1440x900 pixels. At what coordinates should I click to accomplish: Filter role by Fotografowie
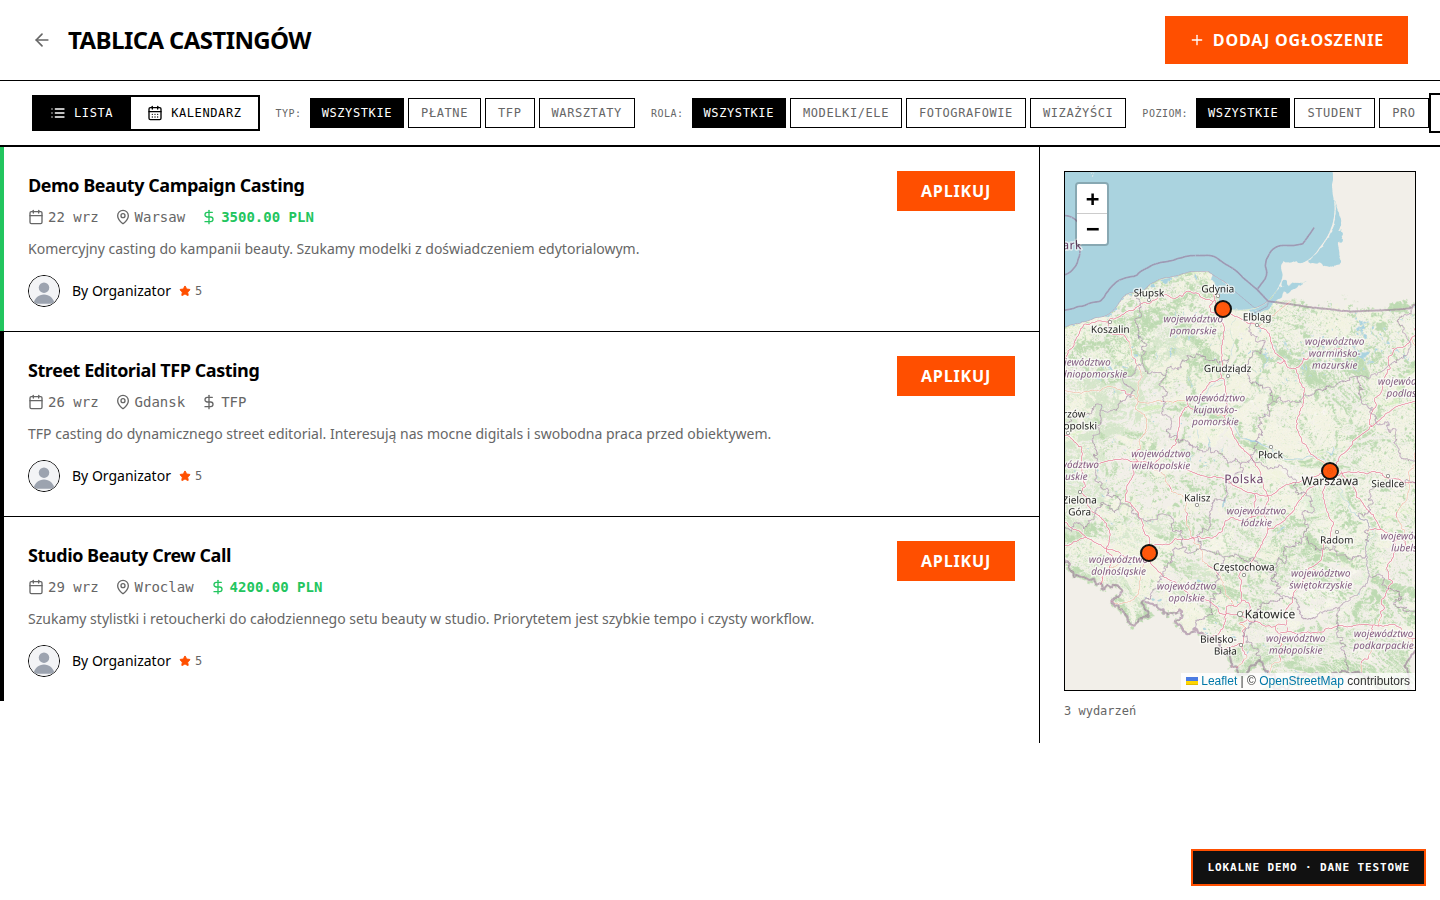(x=966, y=113)
